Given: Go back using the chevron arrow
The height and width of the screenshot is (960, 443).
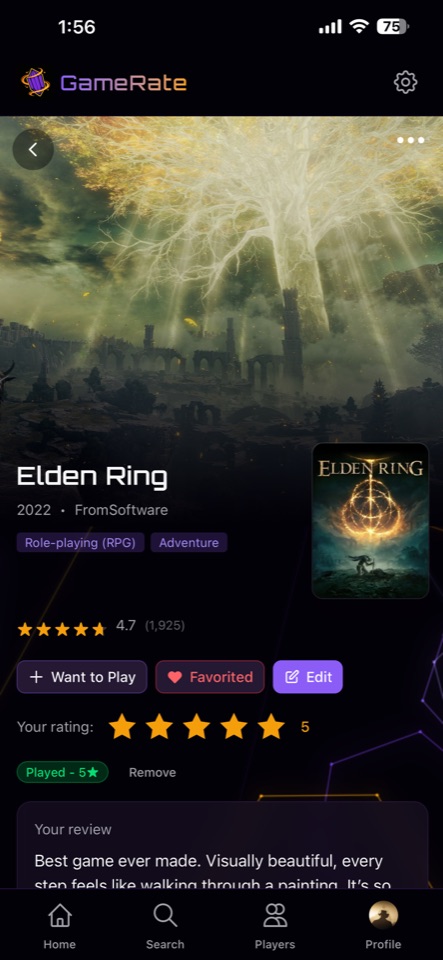Looking at the screenshot, I should coord(33,149).
